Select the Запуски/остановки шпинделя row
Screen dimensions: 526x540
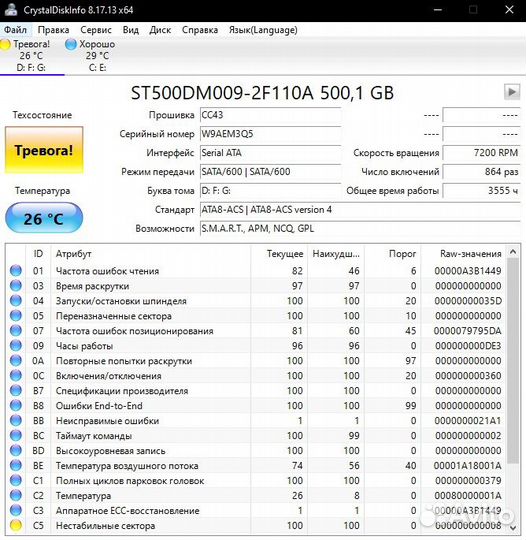click(256, 301)
